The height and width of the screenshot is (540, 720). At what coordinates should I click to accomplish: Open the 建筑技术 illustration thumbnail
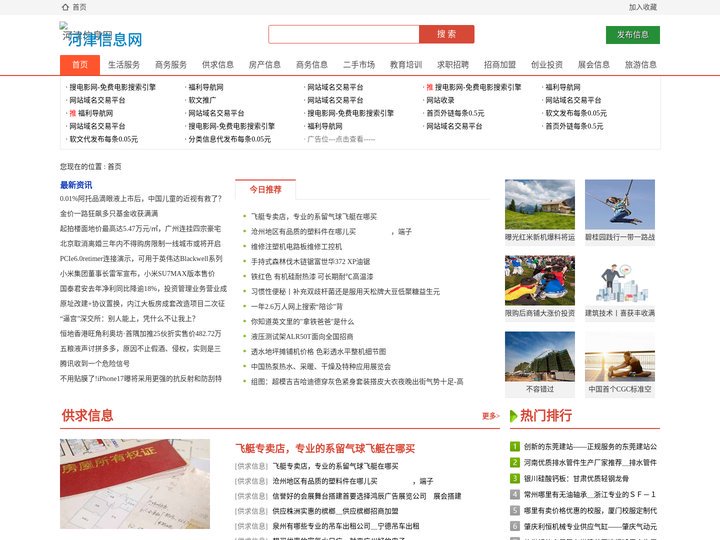pyautogui.click(x=620, y=281)
